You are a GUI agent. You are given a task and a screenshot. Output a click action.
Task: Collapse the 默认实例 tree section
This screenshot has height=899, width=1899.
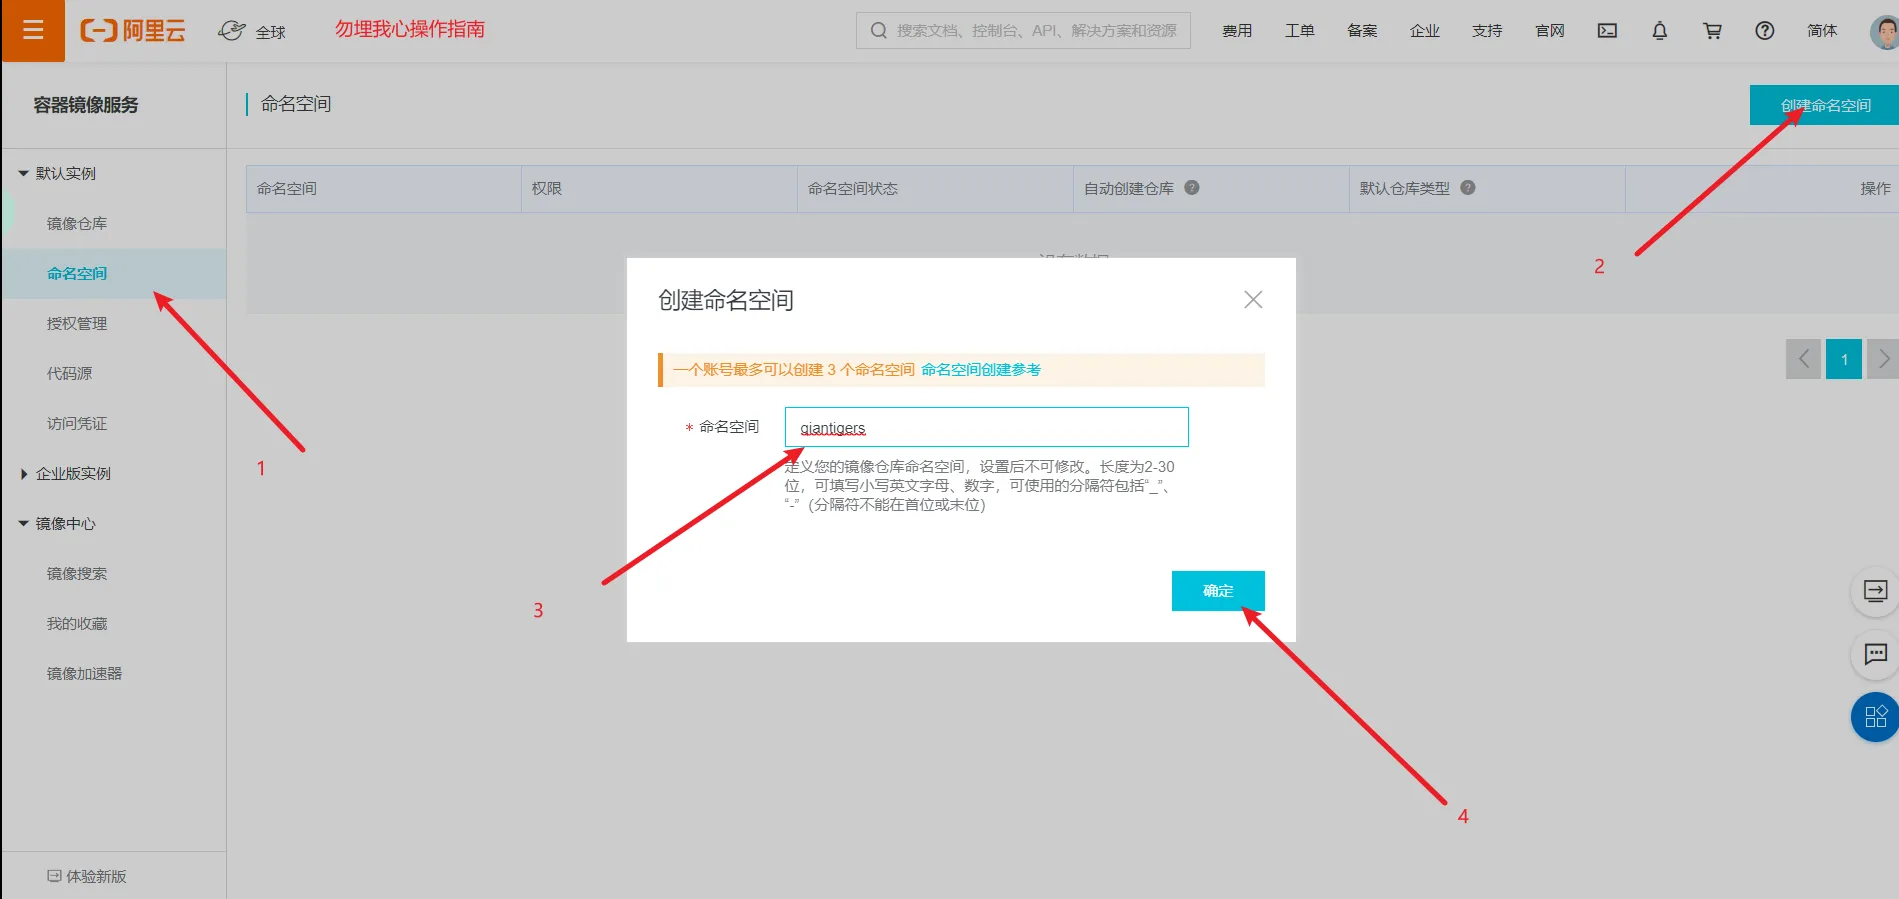(x=23, y=174)
